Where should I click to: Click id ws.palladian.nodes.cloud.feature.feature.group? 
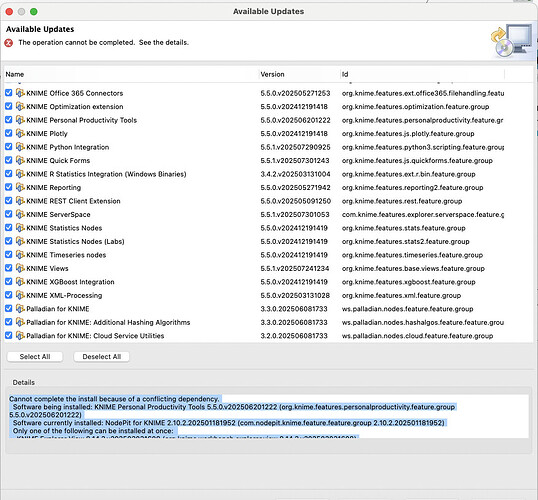coord(417,336)
